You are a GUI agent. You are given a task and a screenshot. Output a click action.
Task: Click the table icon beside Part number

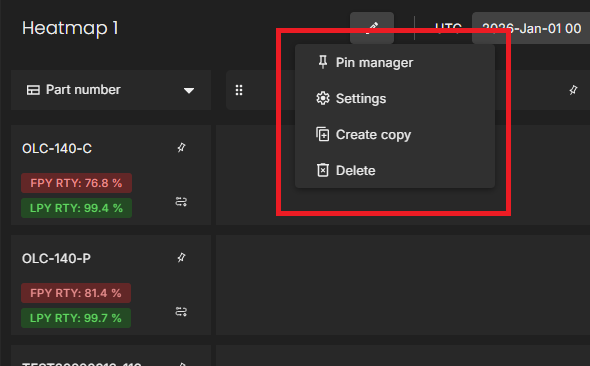point(33,90)
